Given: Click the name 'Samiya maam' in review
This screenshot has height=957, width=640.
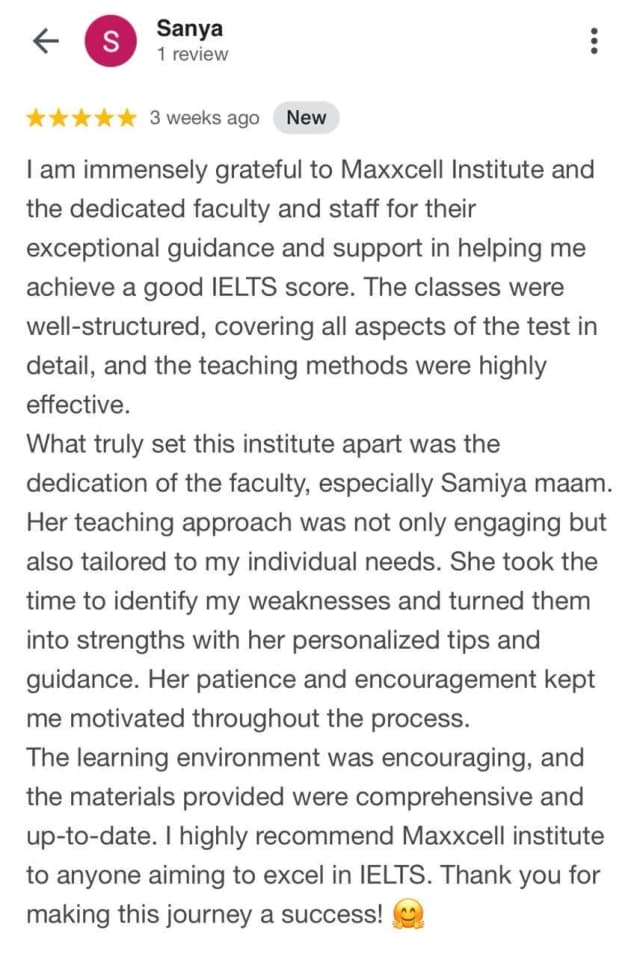Looking at the screenshot, I should 526,484.
